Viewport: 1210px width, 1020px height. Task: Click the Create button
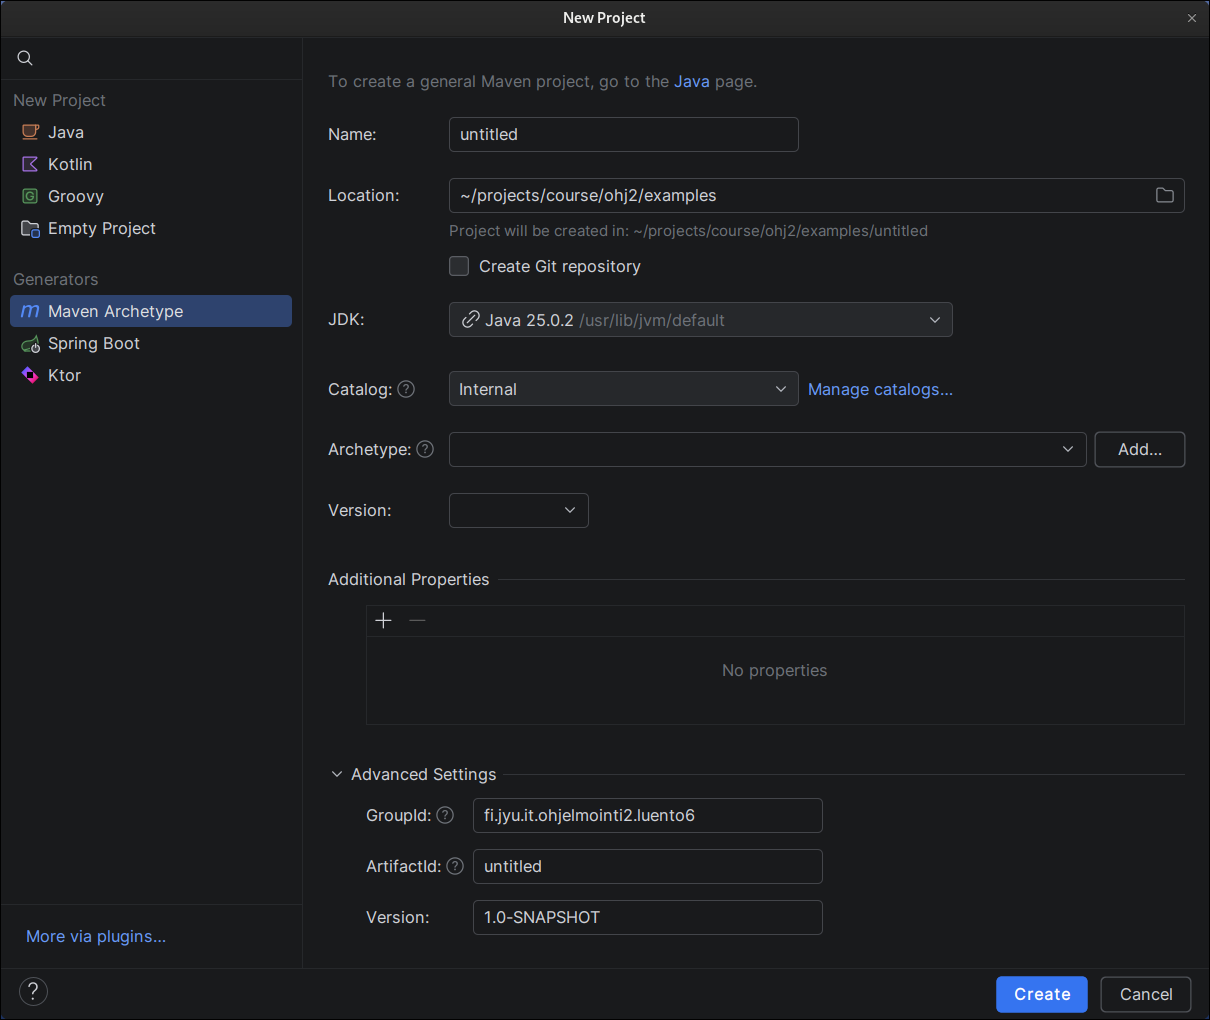tap(1041, 994)
